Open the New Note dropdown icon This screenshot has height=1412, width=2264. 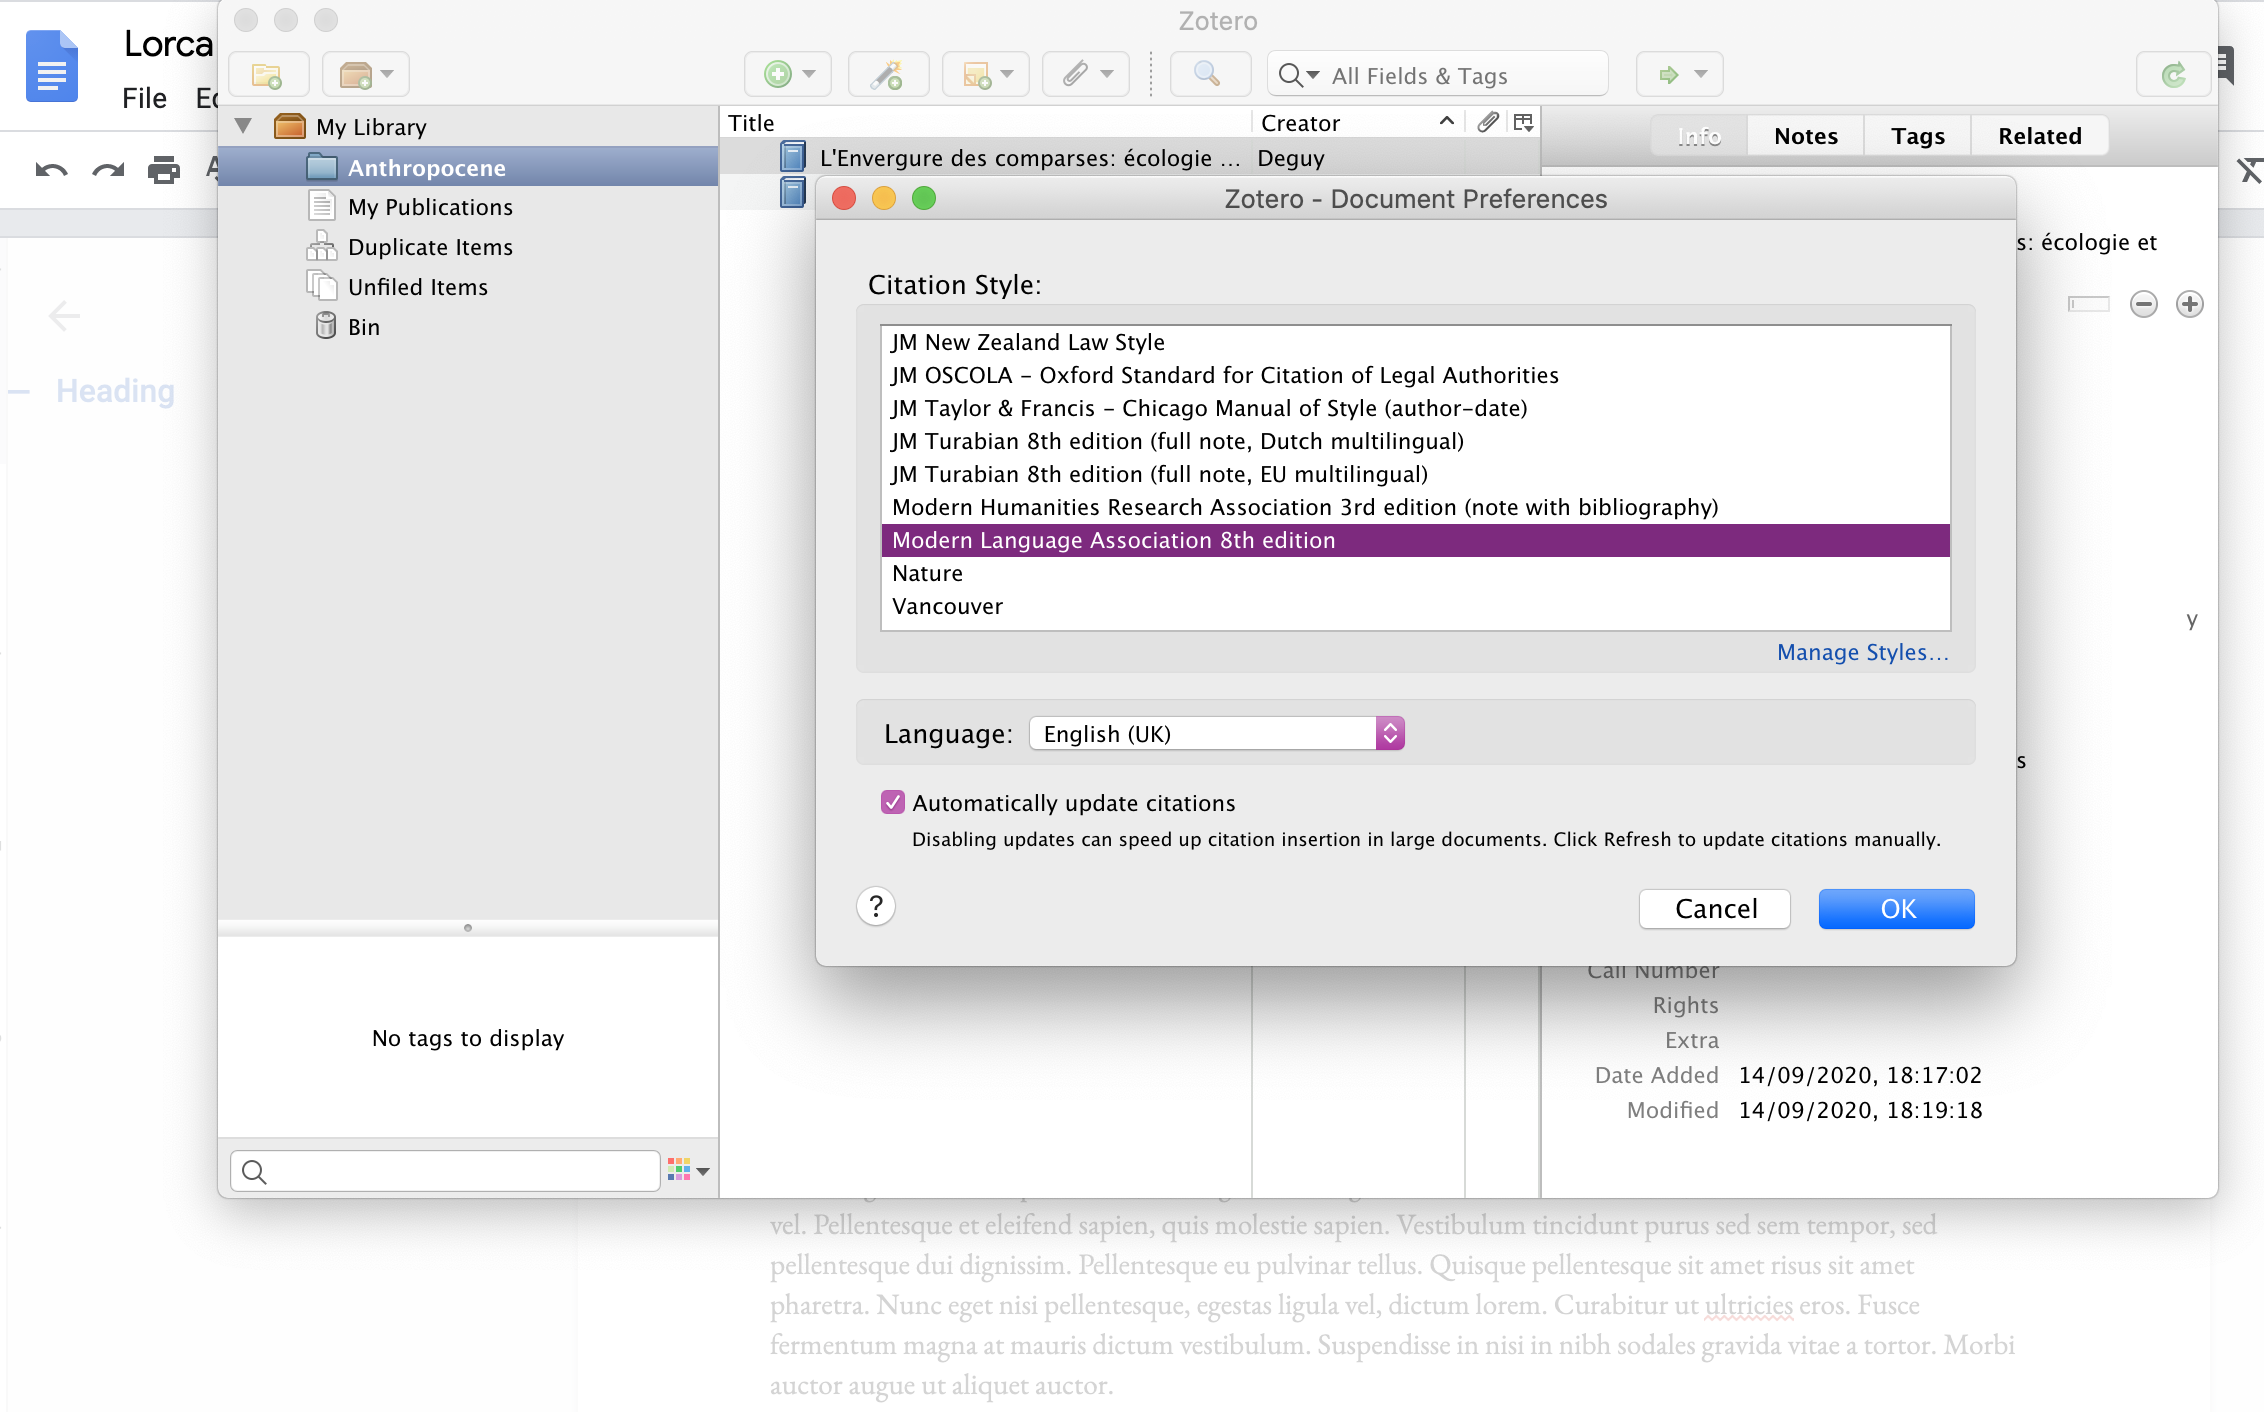987,75
